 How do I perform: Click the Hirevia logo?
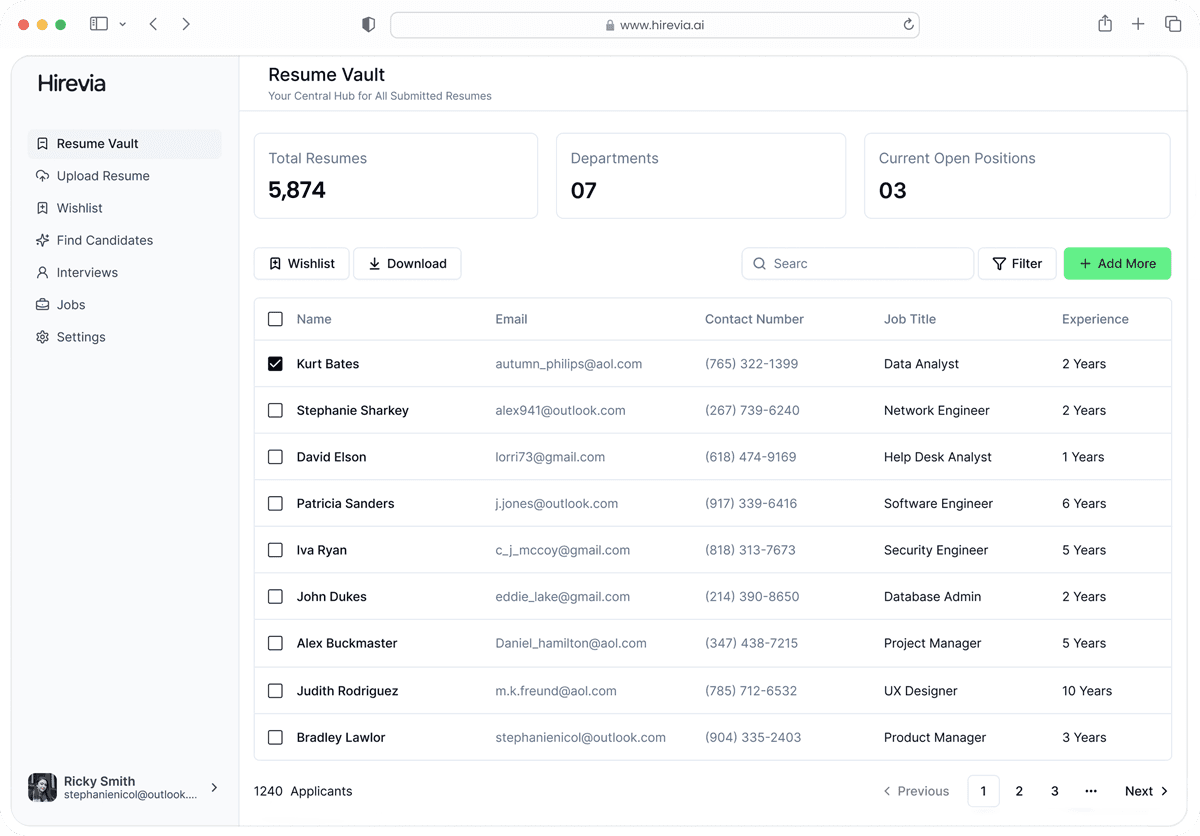[x=72, y=84]
